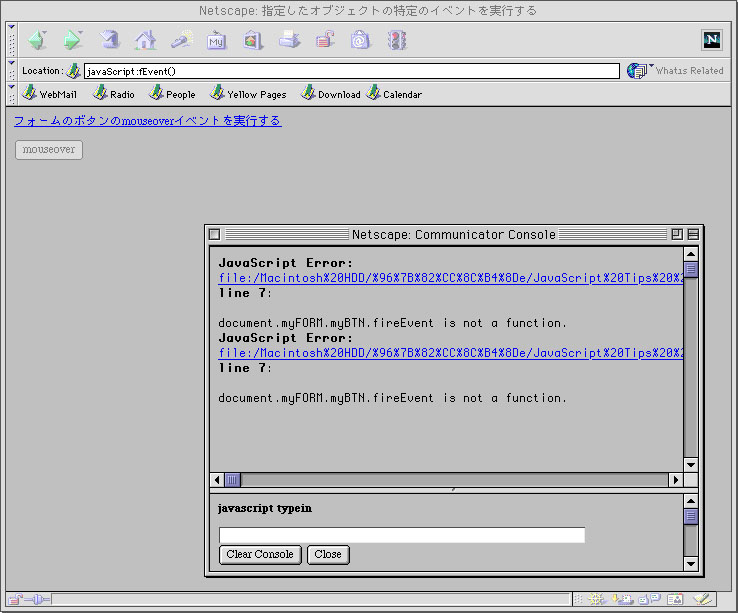This screenshot has height=613, width=738.
Task: Click the Netscape N logo
Action: [x=712, y=40]
